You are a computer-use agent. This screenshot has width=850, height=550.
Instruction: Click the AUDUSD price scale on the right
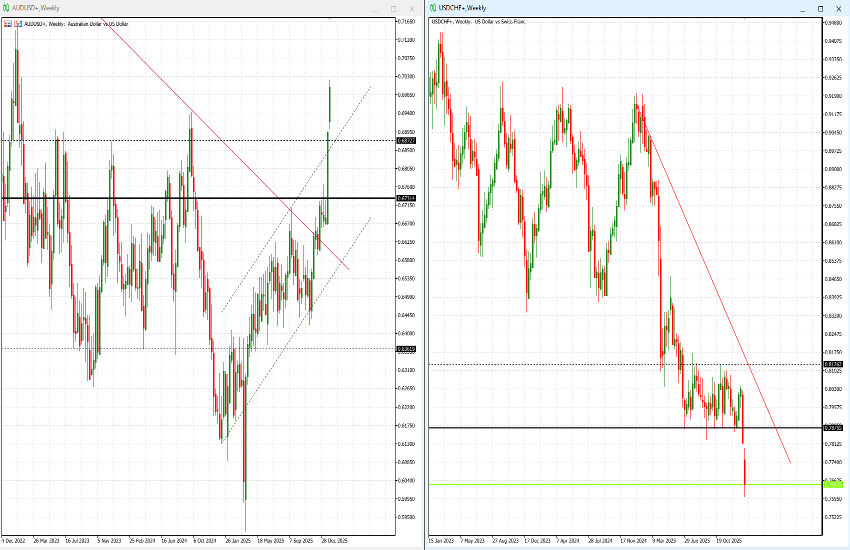coord(406,300)
